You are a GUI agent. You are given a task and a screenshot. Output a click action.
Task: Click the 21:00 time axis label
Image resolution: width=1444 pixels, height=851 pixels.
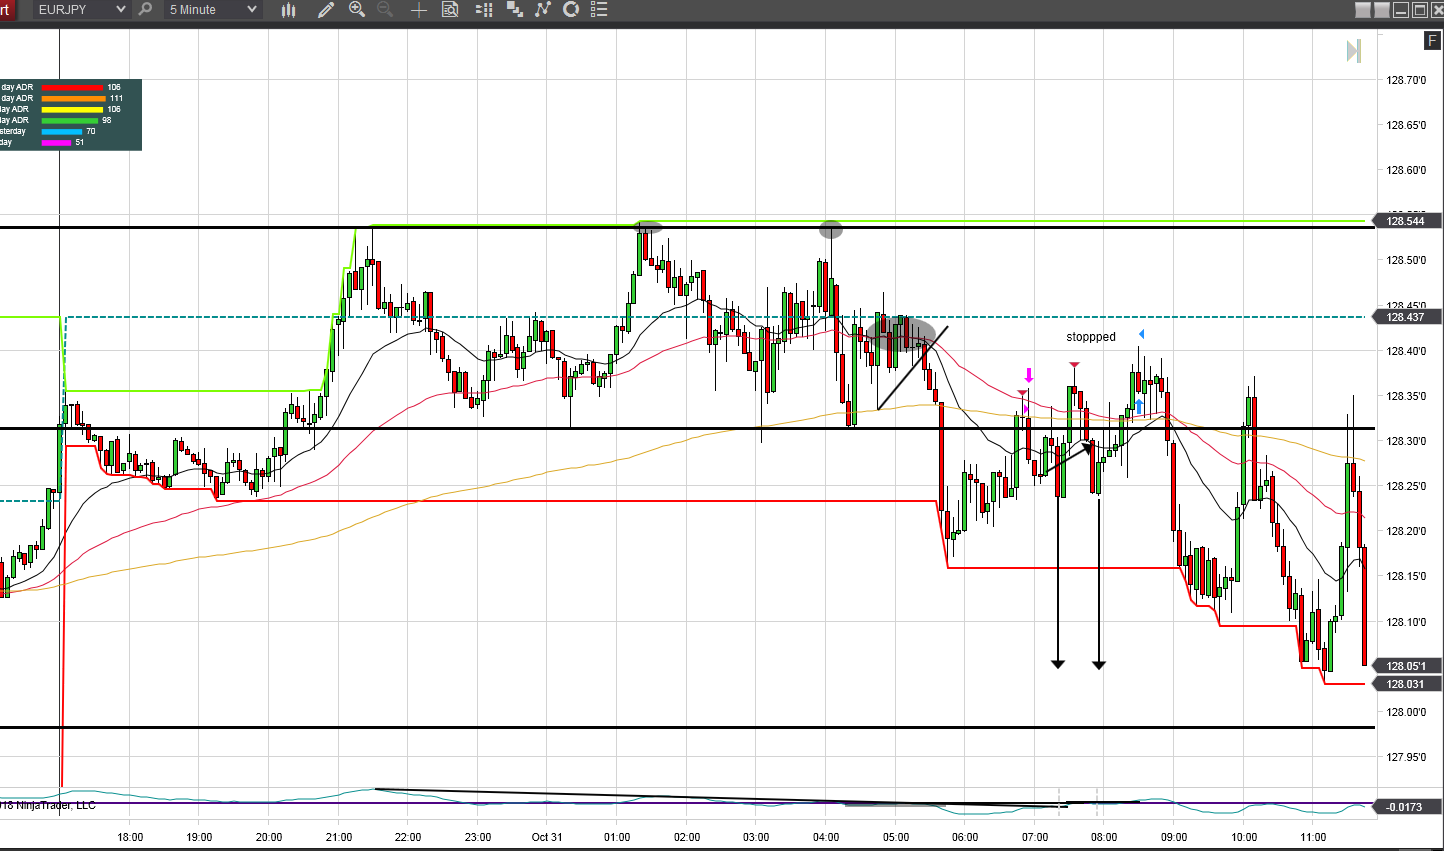(339, 837)
